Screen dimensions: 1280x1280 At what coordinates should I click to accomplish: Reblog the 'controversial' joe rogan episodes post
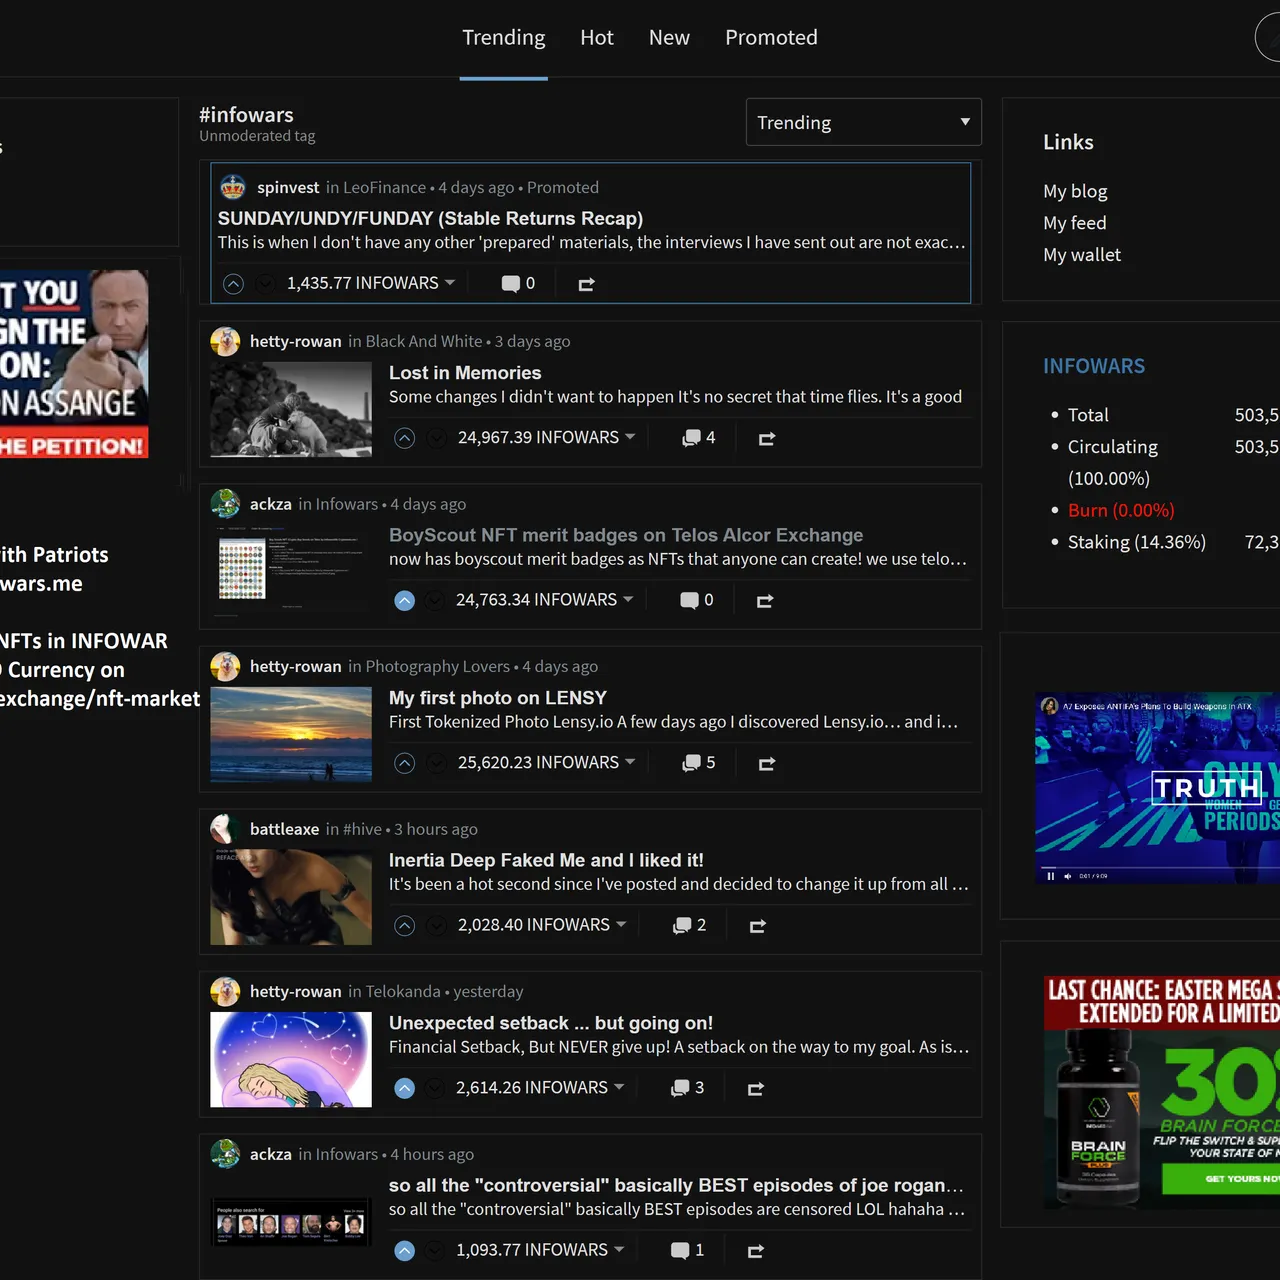756,1251
